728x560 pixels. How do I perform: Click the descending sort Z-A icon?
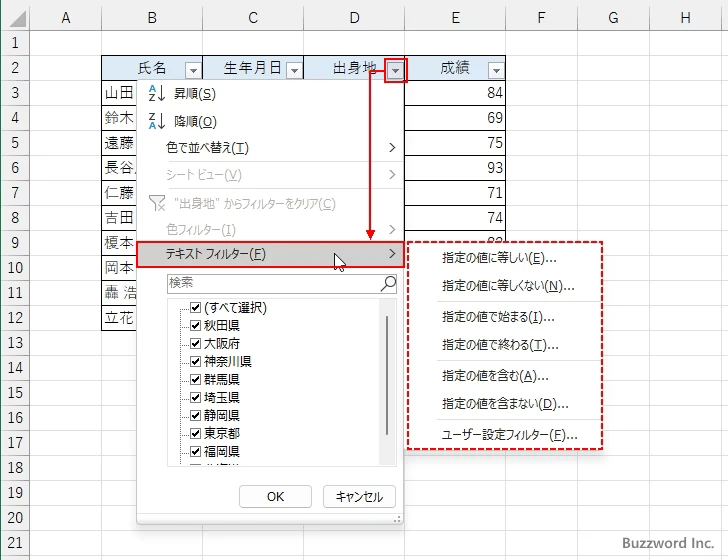pyautogui.click(x=156, y=121)
